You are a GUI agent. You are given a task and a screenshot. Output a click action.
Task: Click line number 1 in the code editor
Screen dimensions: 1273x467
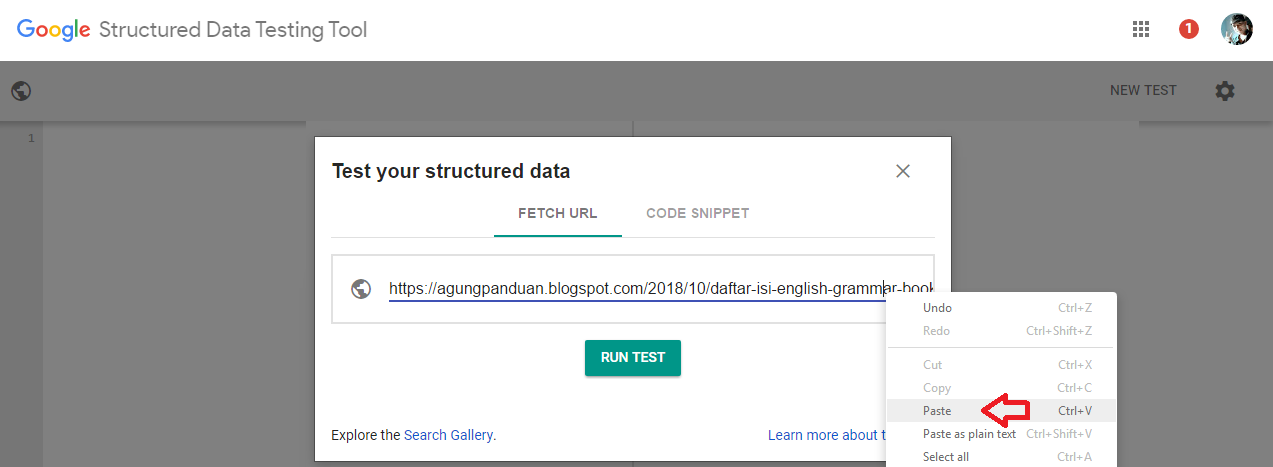31,138
